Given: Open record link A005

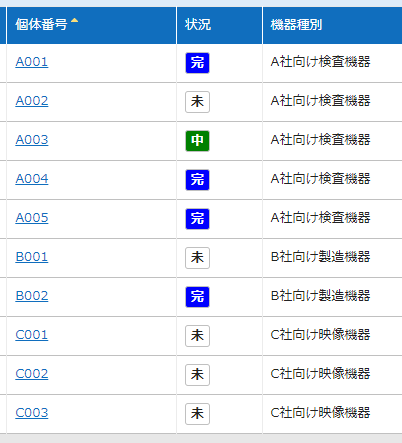Looking at the screenshot, I should 32,218.
